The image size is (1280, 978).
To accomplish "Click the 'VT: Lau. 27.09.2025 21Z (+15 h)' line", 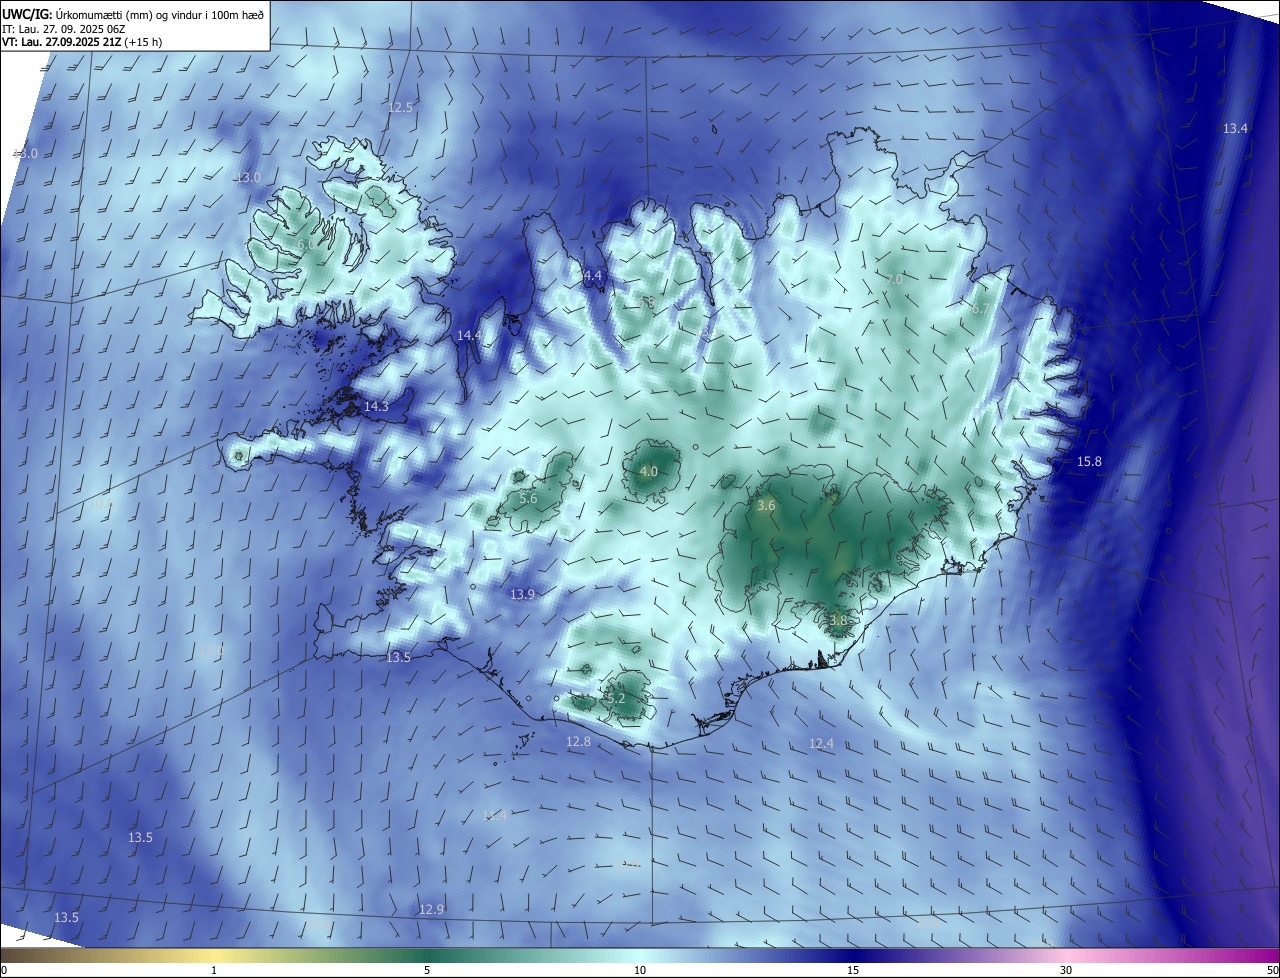I will 82,42.
